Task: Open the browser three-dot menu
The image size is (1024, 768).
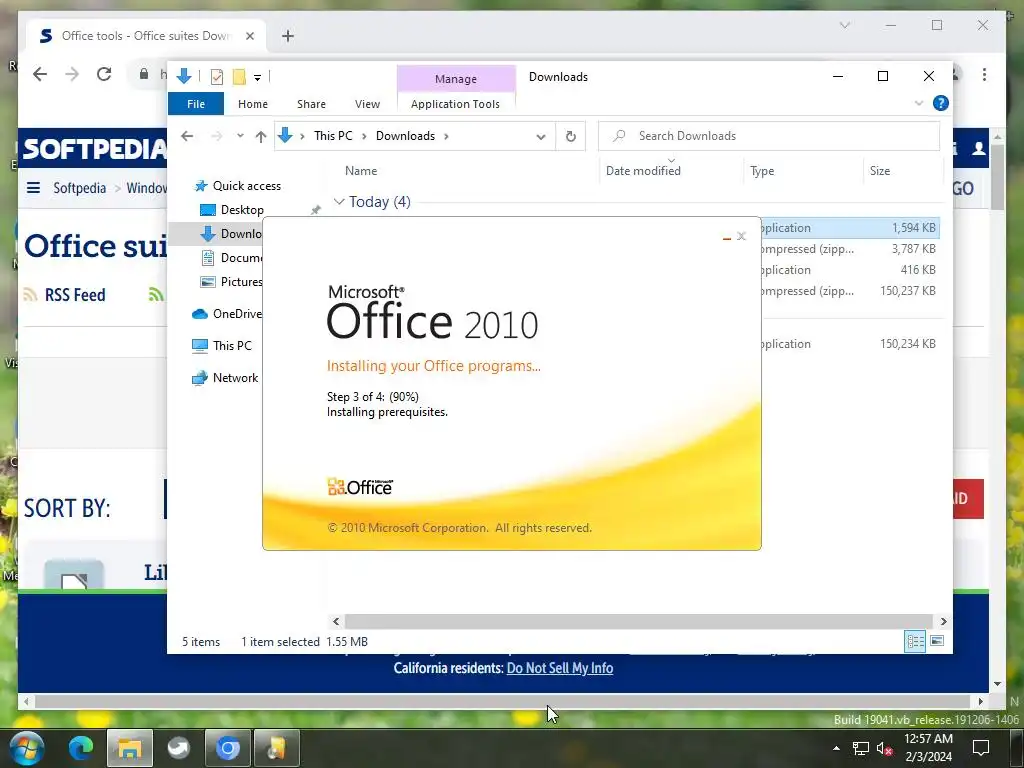Action: [x=984, y=74]
